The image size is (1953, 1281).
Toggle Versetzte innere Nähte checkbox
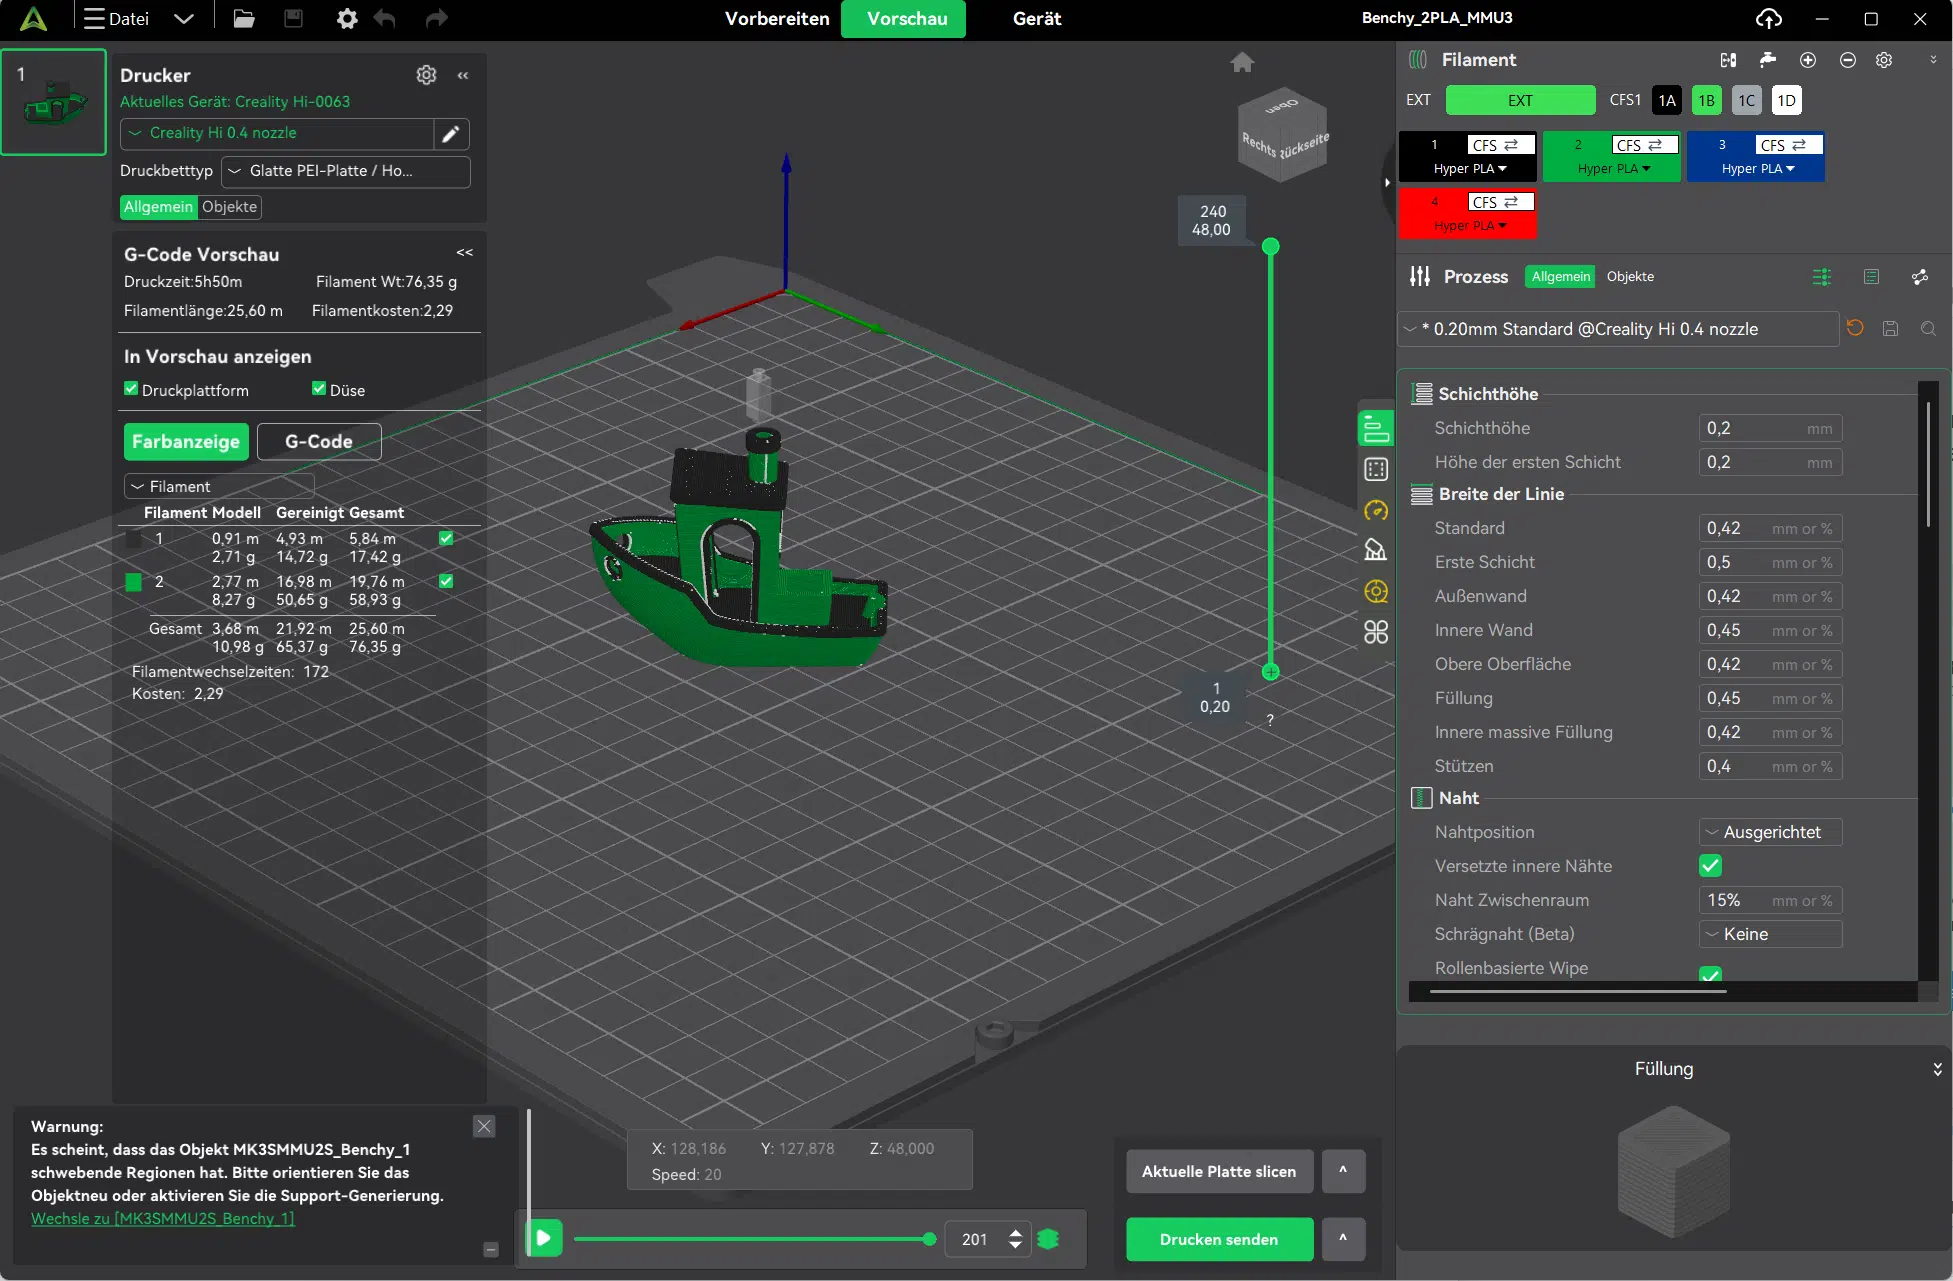point(1710,866)
